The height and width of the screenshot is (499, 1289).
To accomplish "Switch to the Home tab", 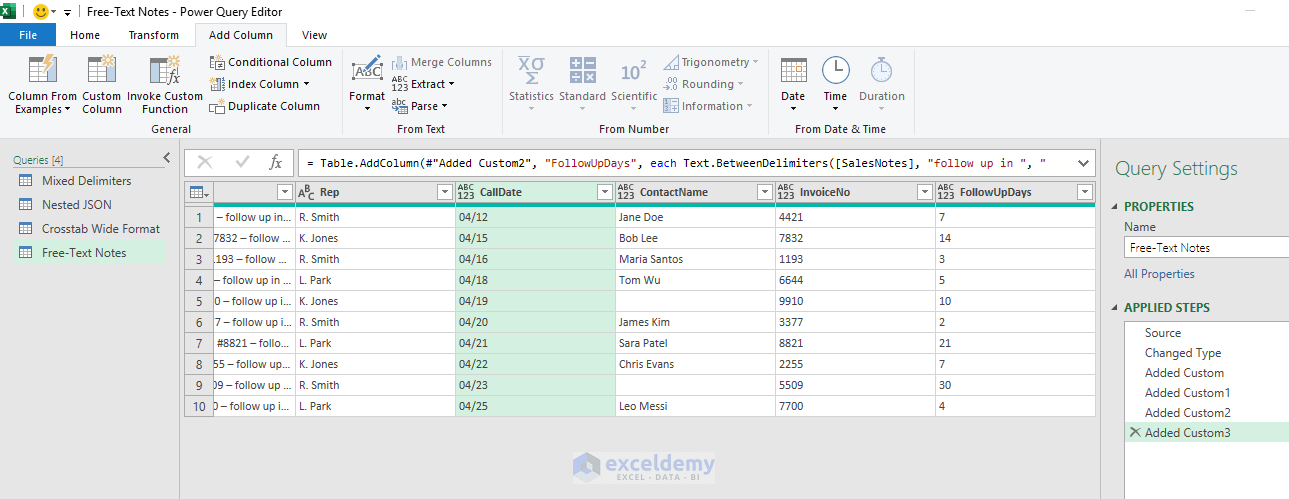I will pos(85,35).
